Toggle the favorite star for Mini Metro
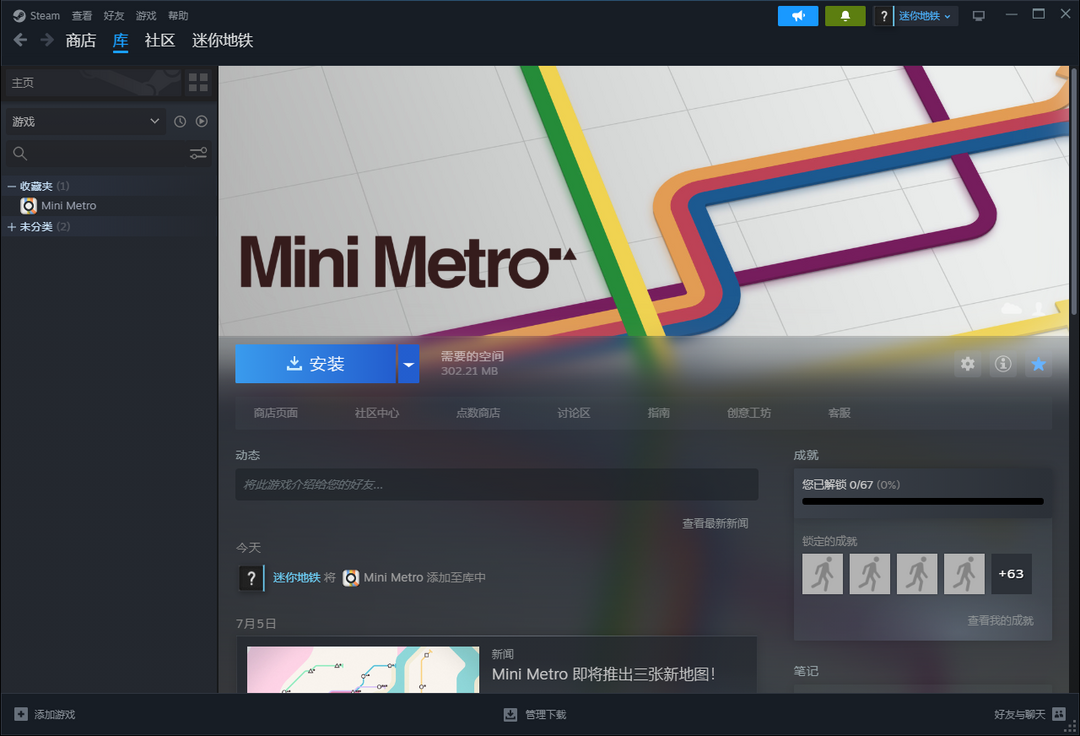The height and width of the screenshot is (736, 1080). tap(1039, 364)
